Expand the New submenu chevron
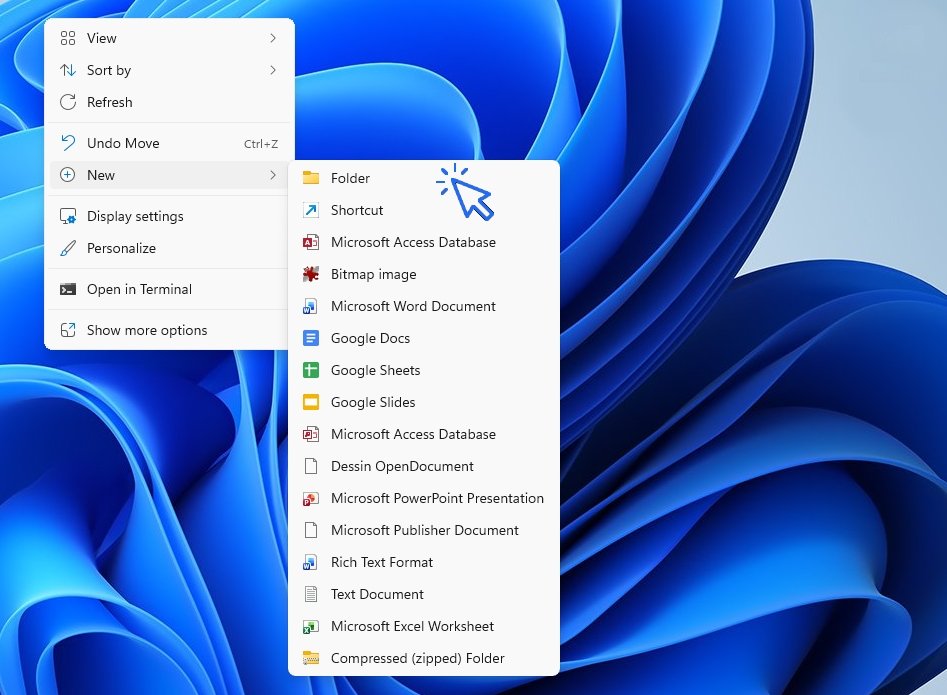Viewport: 947px width, 695px height. pos(272,175)
